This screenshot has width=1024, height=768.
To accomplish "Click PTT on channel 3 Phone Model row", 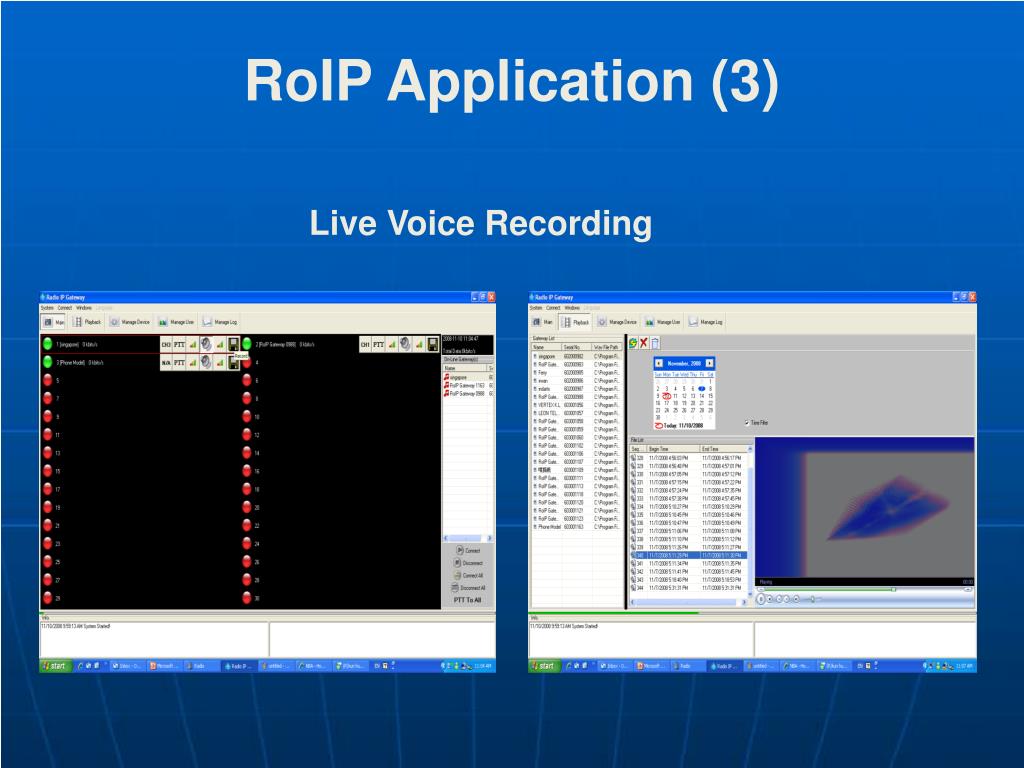I will (x=179, y=362).
